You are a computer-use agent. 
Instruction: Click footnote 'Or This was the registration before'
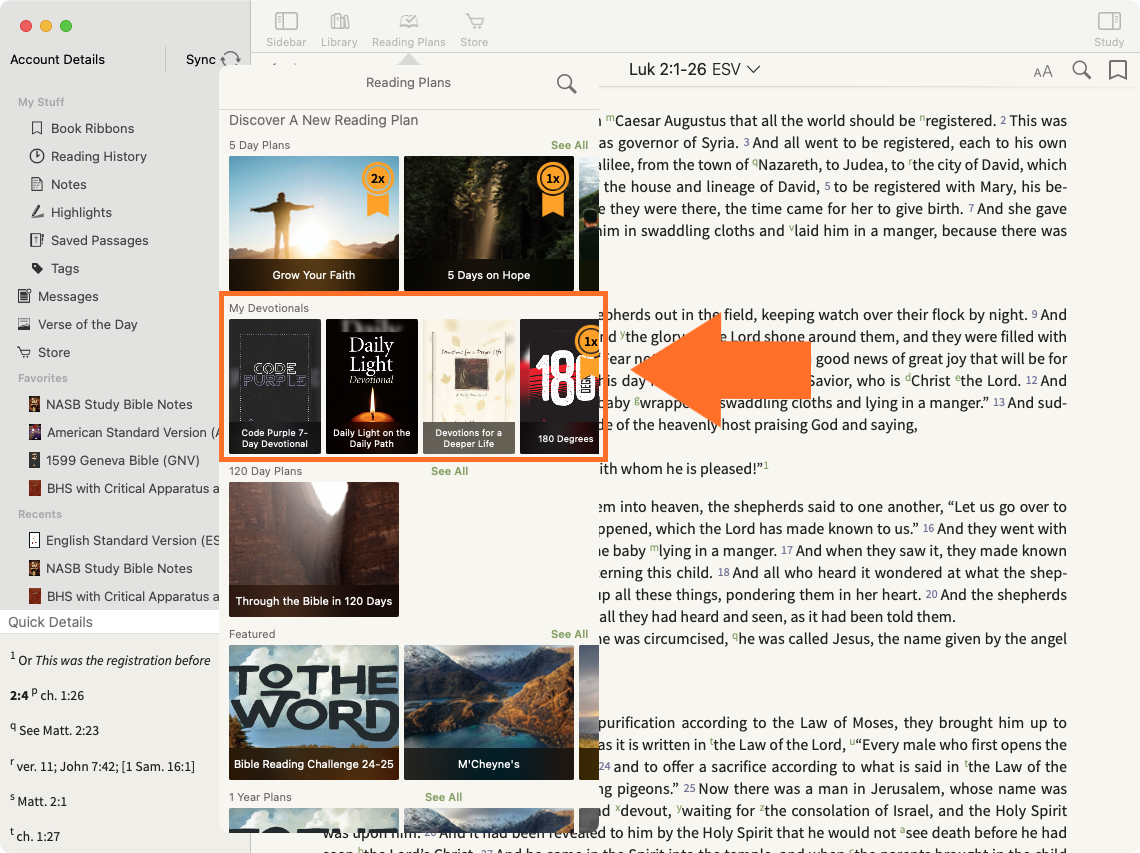point(114,660)
